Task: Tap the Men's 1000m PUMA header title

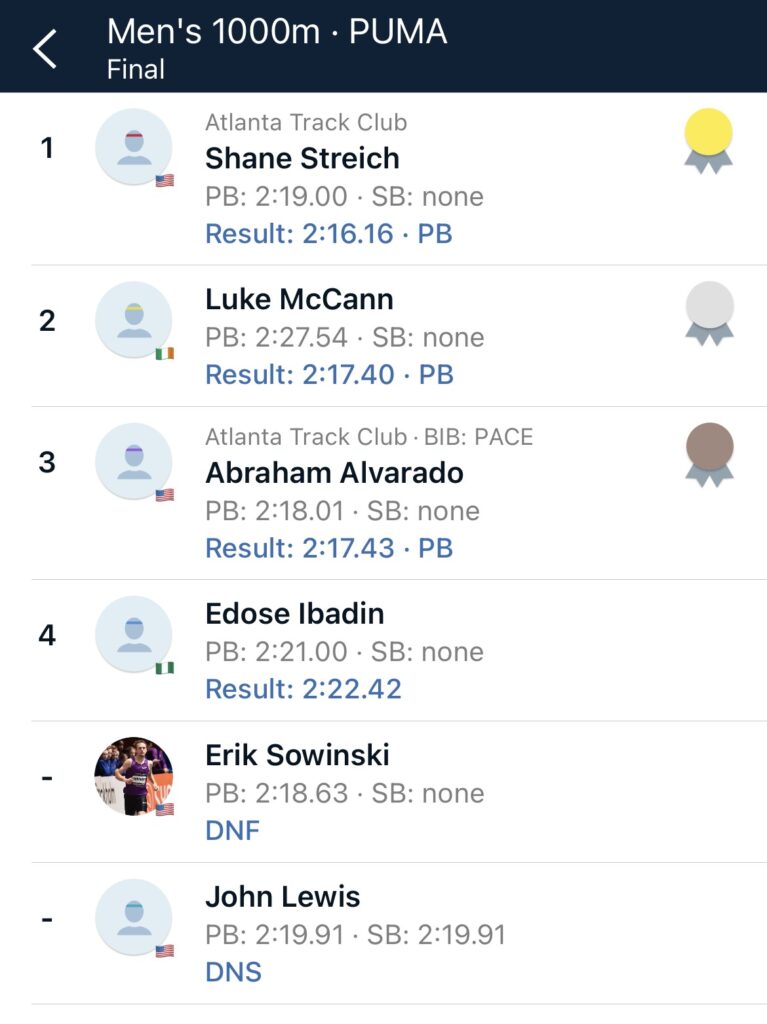Action: [277, 32]
